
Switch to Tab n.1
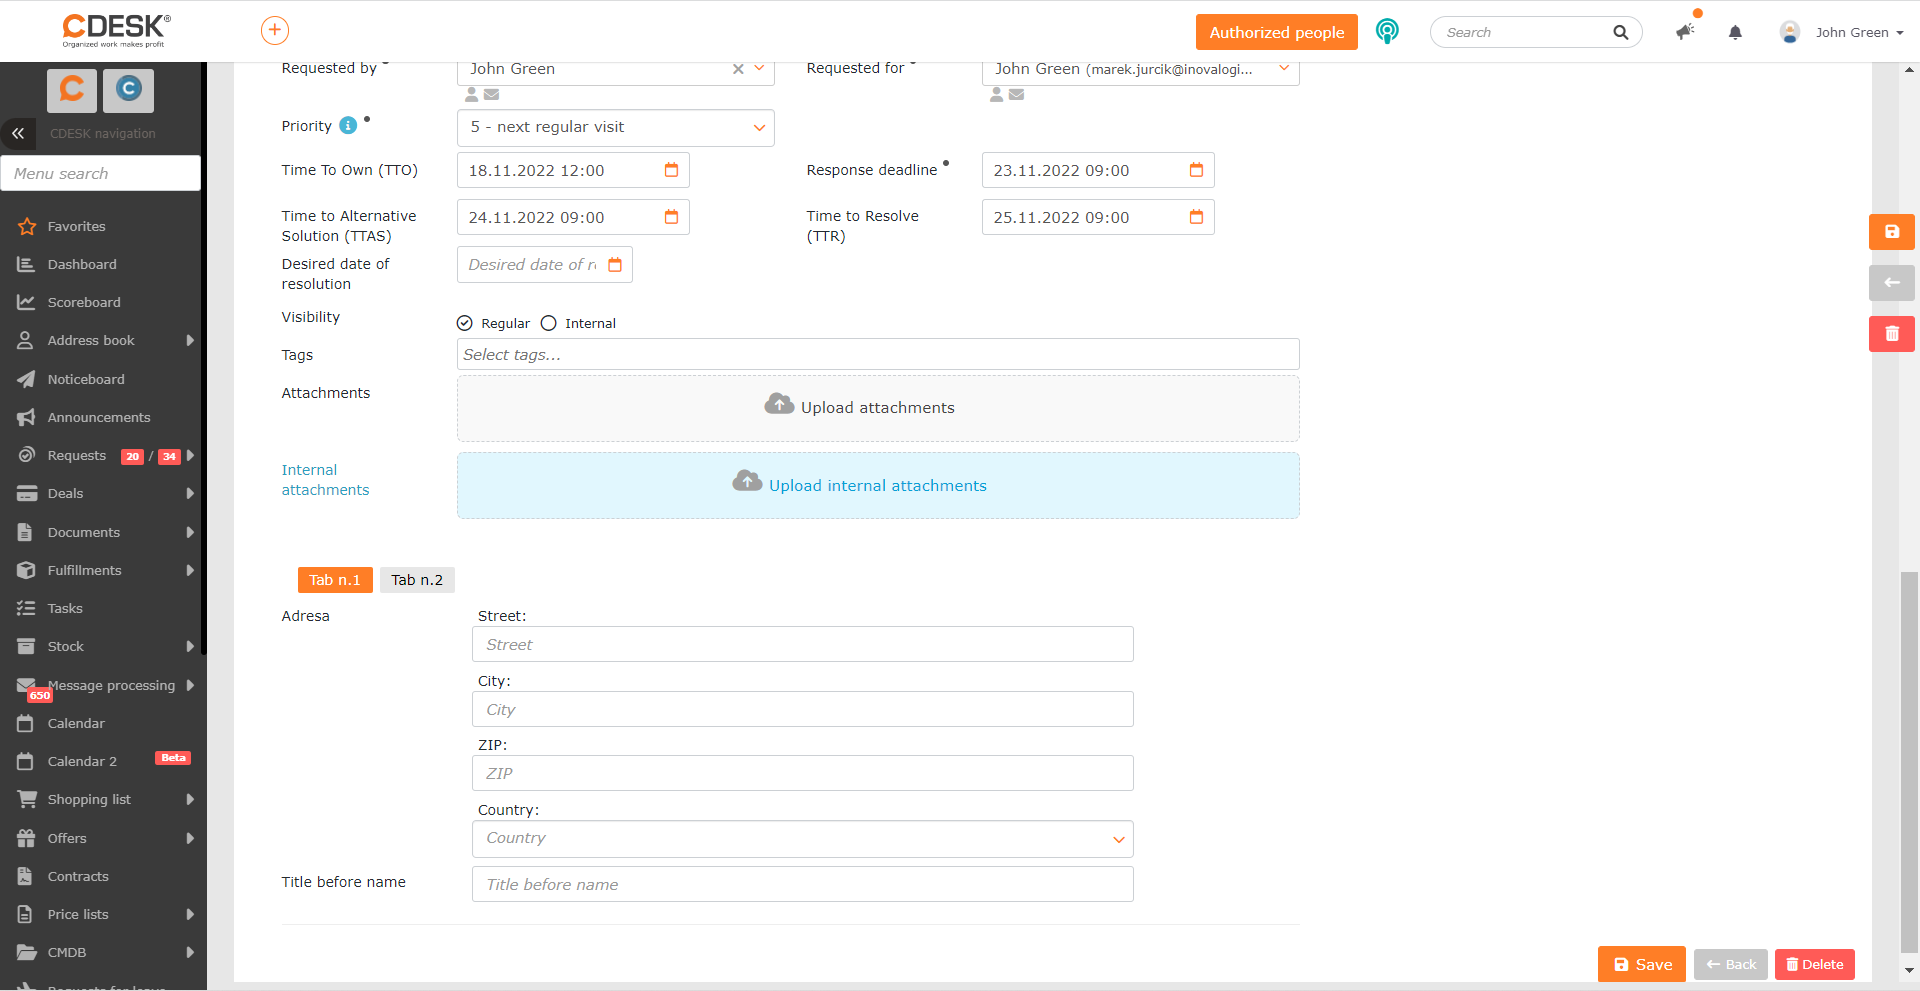tap(335, 580)
